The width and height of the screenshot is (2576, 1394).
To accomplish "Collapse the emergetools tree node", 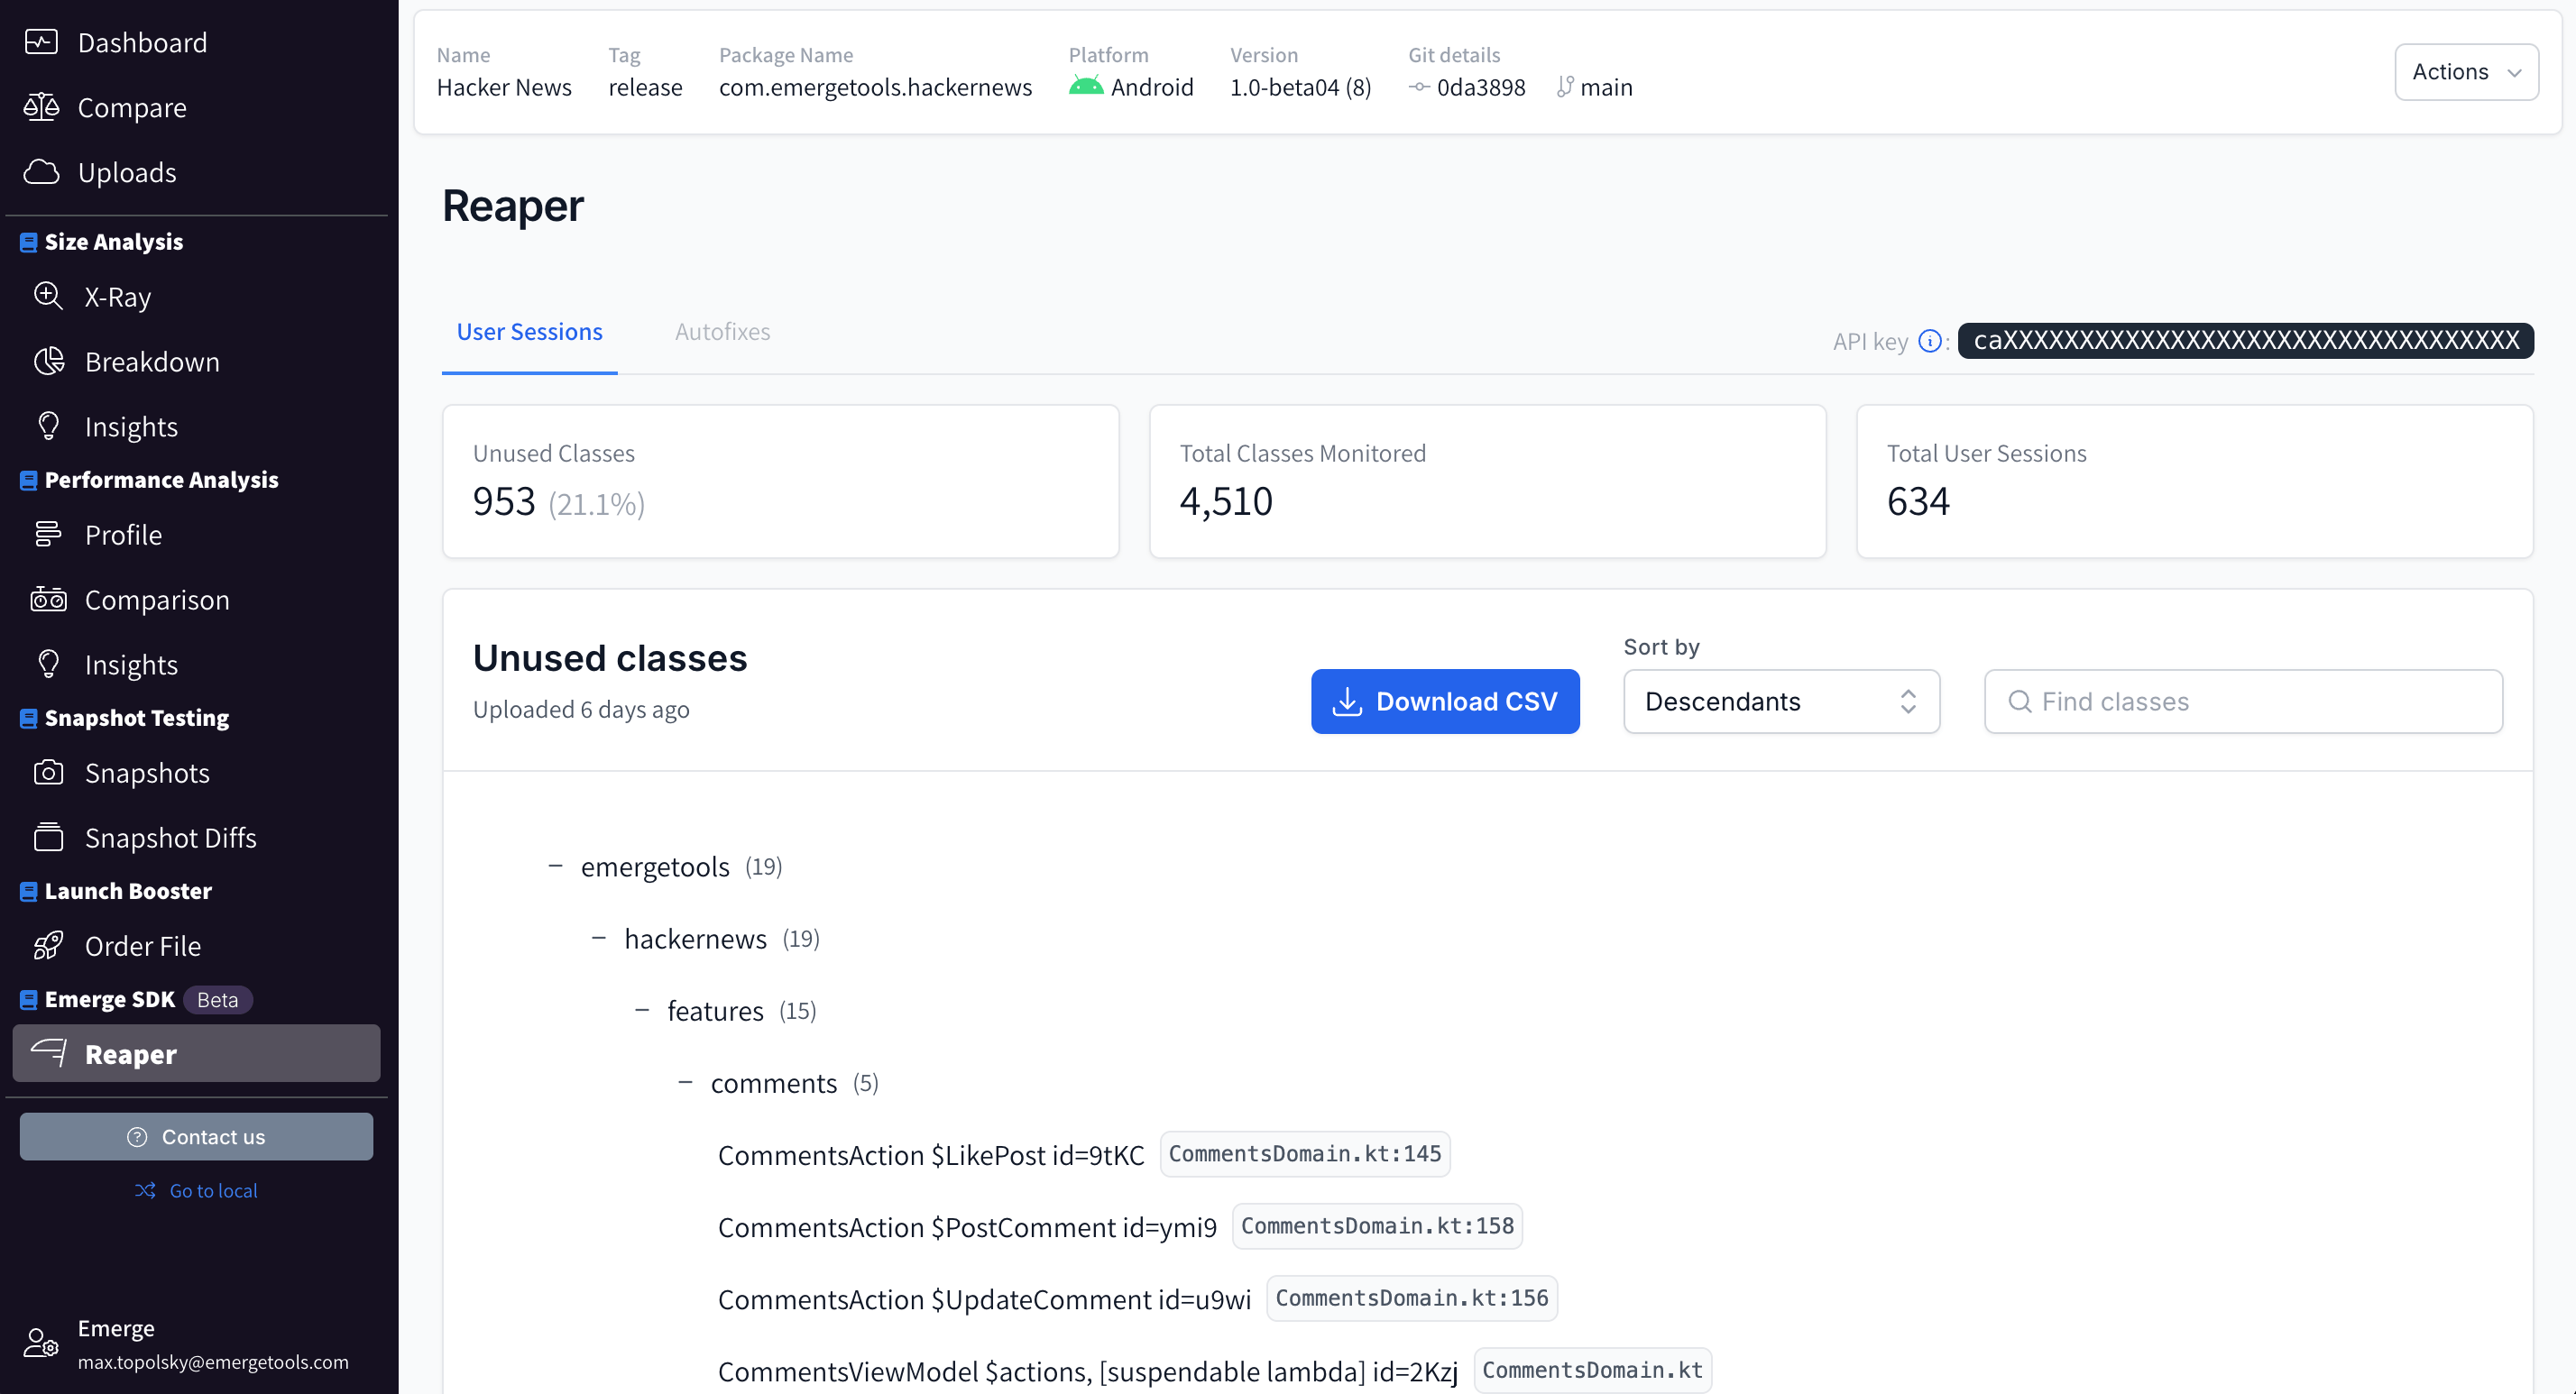I will (556, 866).
